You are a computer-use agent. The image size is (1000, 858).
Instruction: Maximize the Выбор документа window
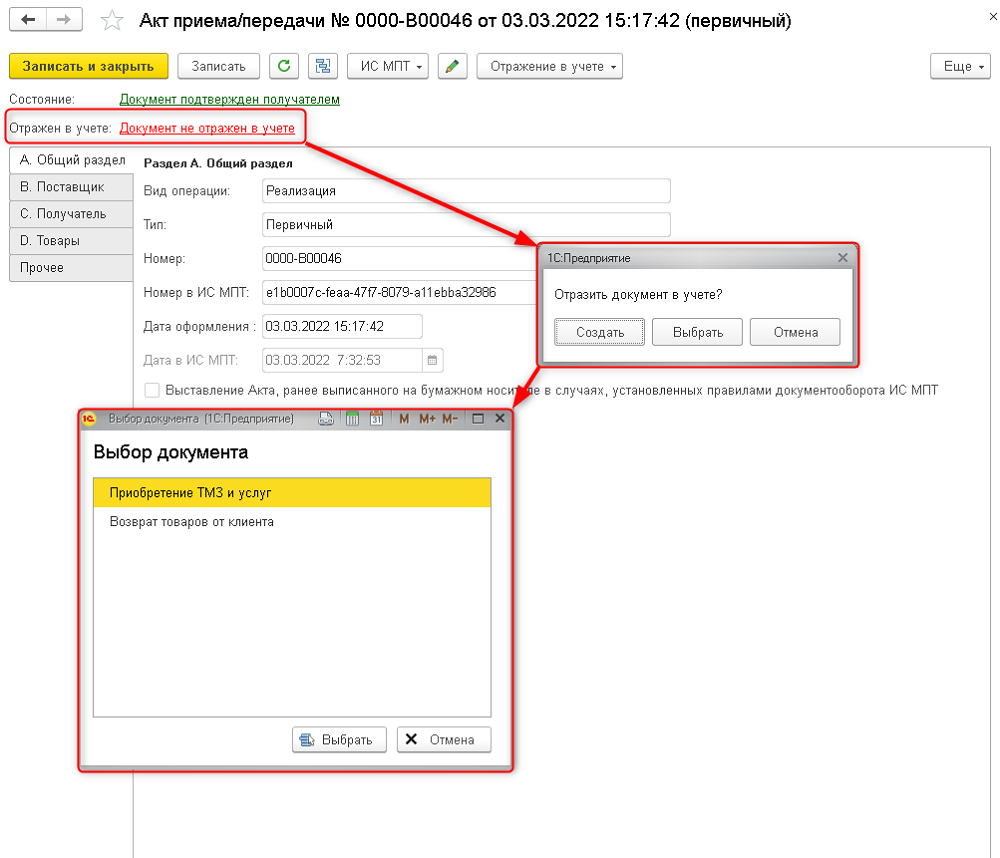pos(478,418)
